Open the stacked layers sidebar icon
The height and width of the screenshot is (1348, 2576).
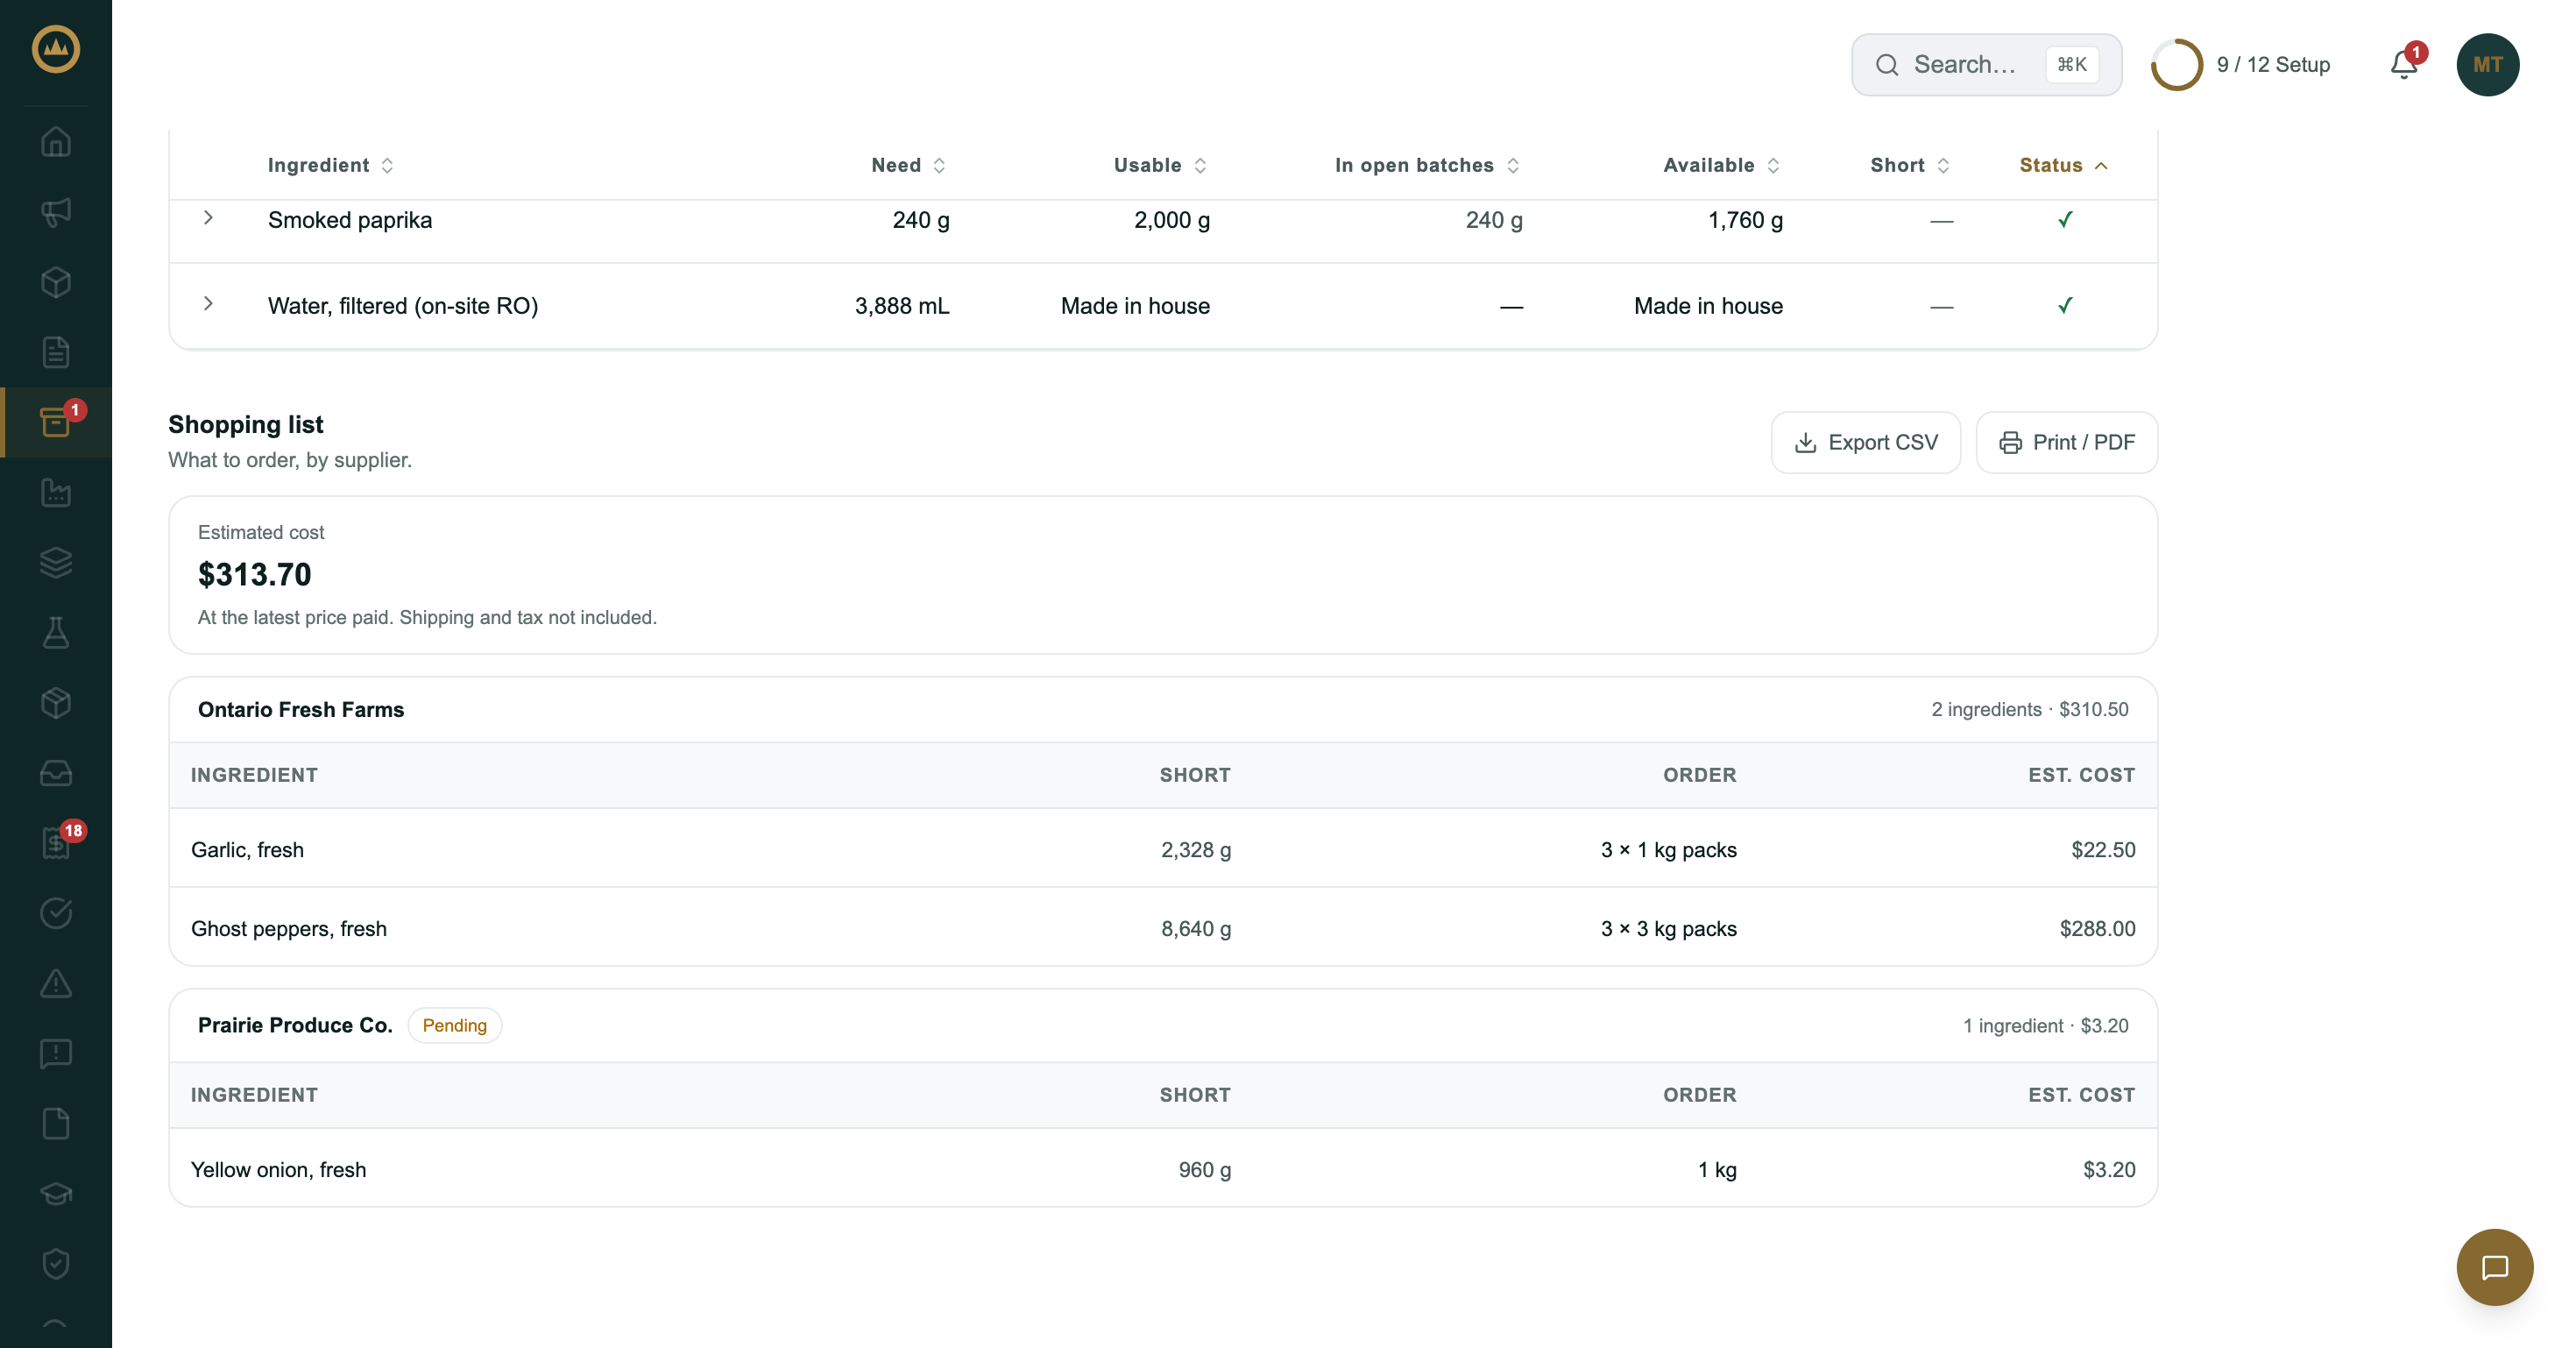[56, 562]
